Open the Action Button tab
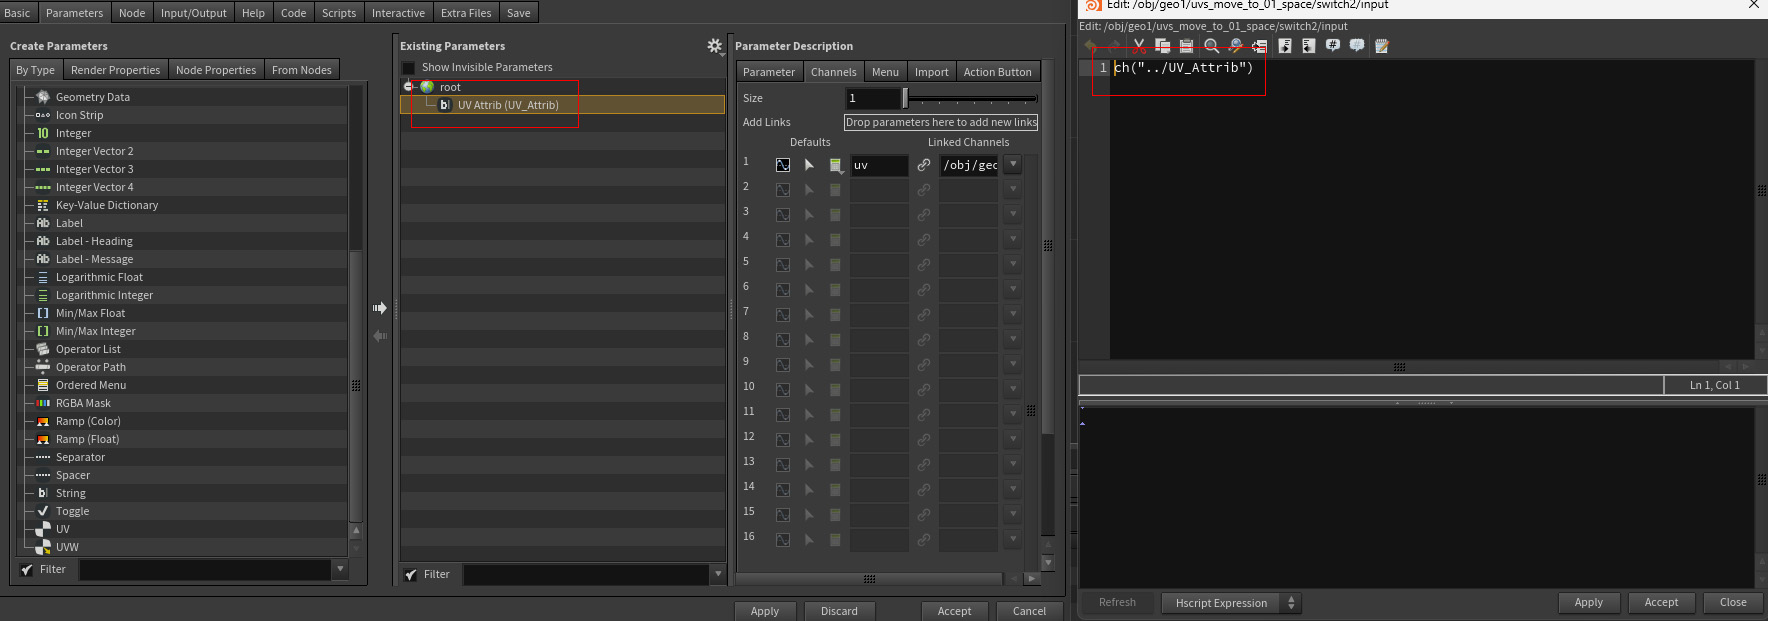1768x621 pixels. (997, 72)
